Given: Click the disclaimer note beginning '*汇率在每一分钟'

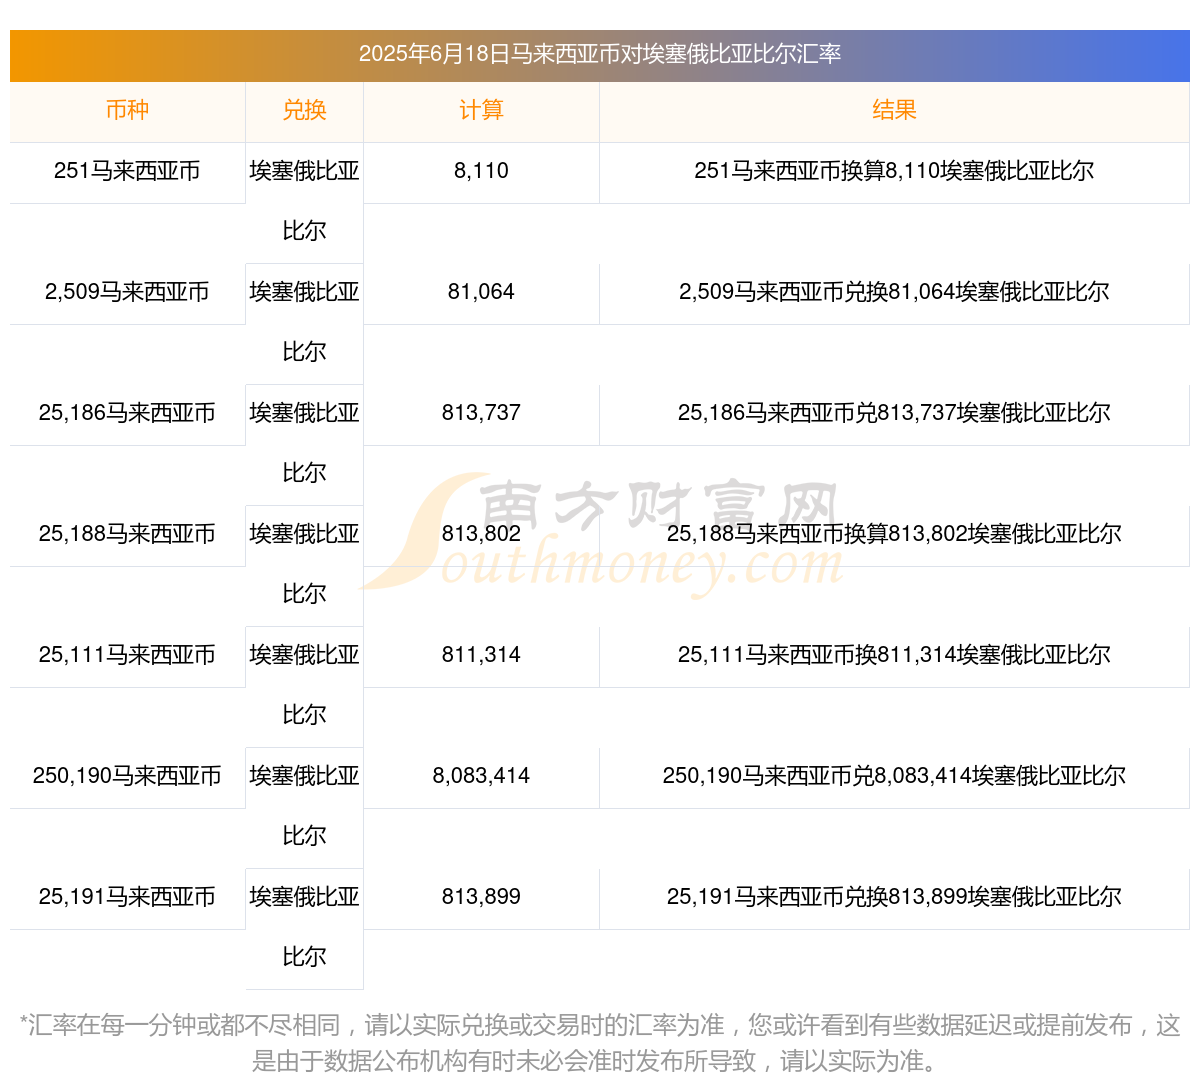Looking at the screenshot, I should [x=600, y=1042].
